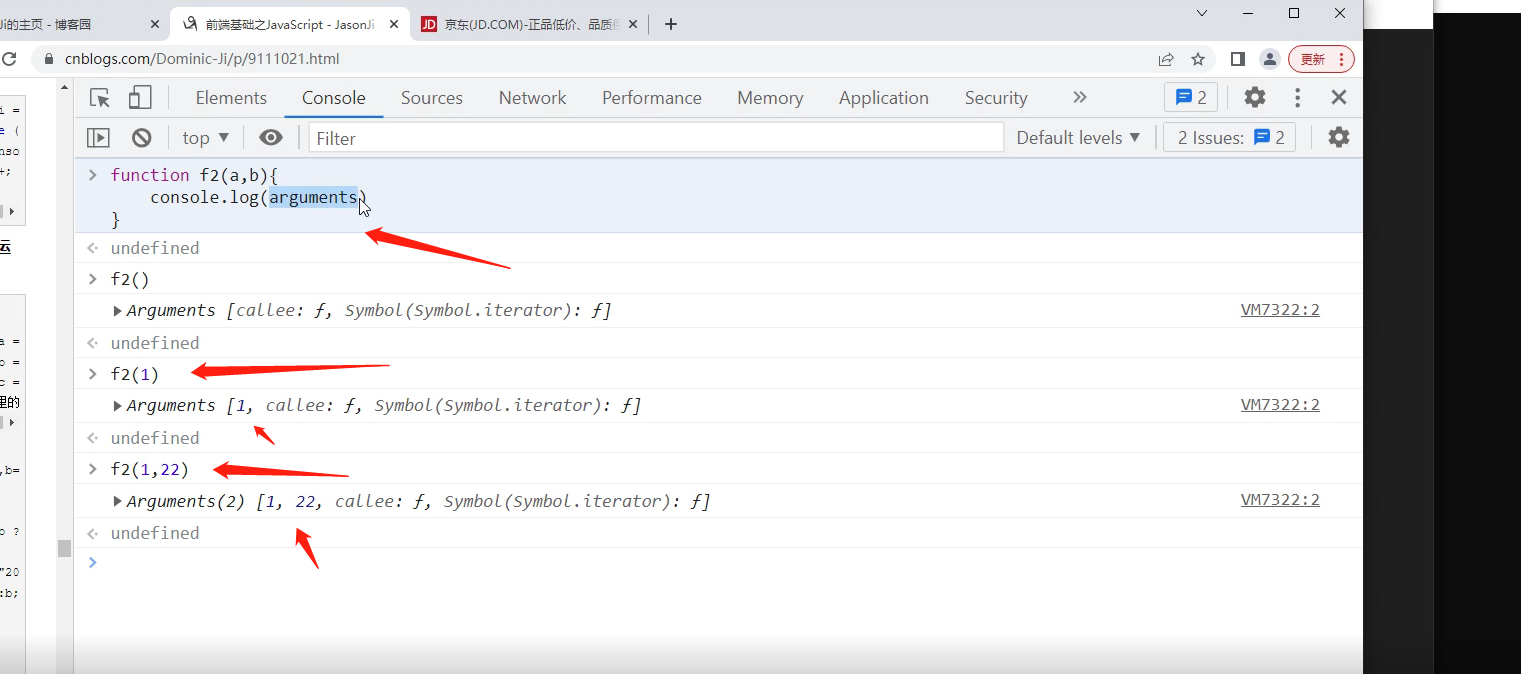Select the inspect element picker icon
The image size is (1521, 674).
click(x=100, y=97)
